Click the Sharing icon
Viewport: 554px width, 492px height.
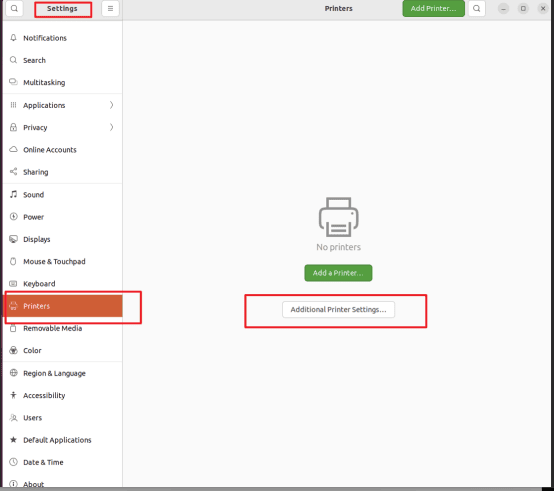[13, 172]
